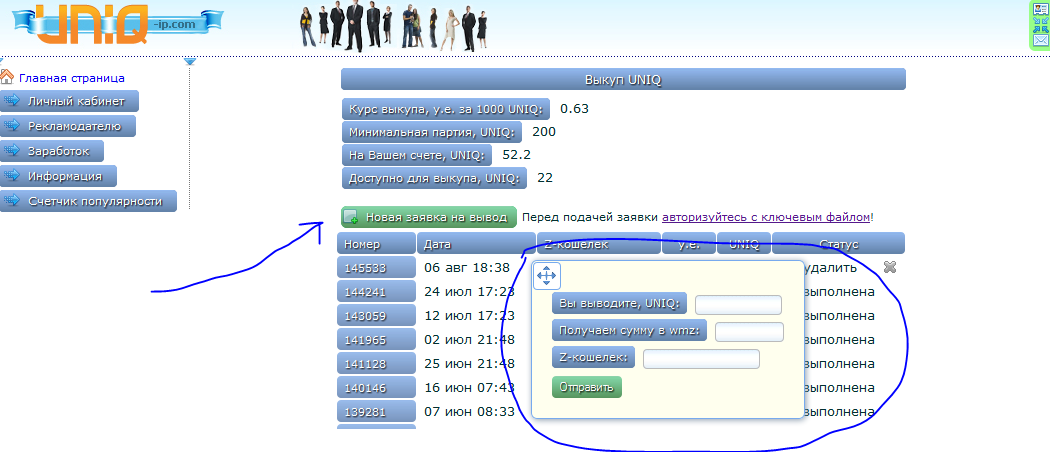The image size is (1050, 452).
Task: Click the Статус column header
Action: [x=838, y=243]
